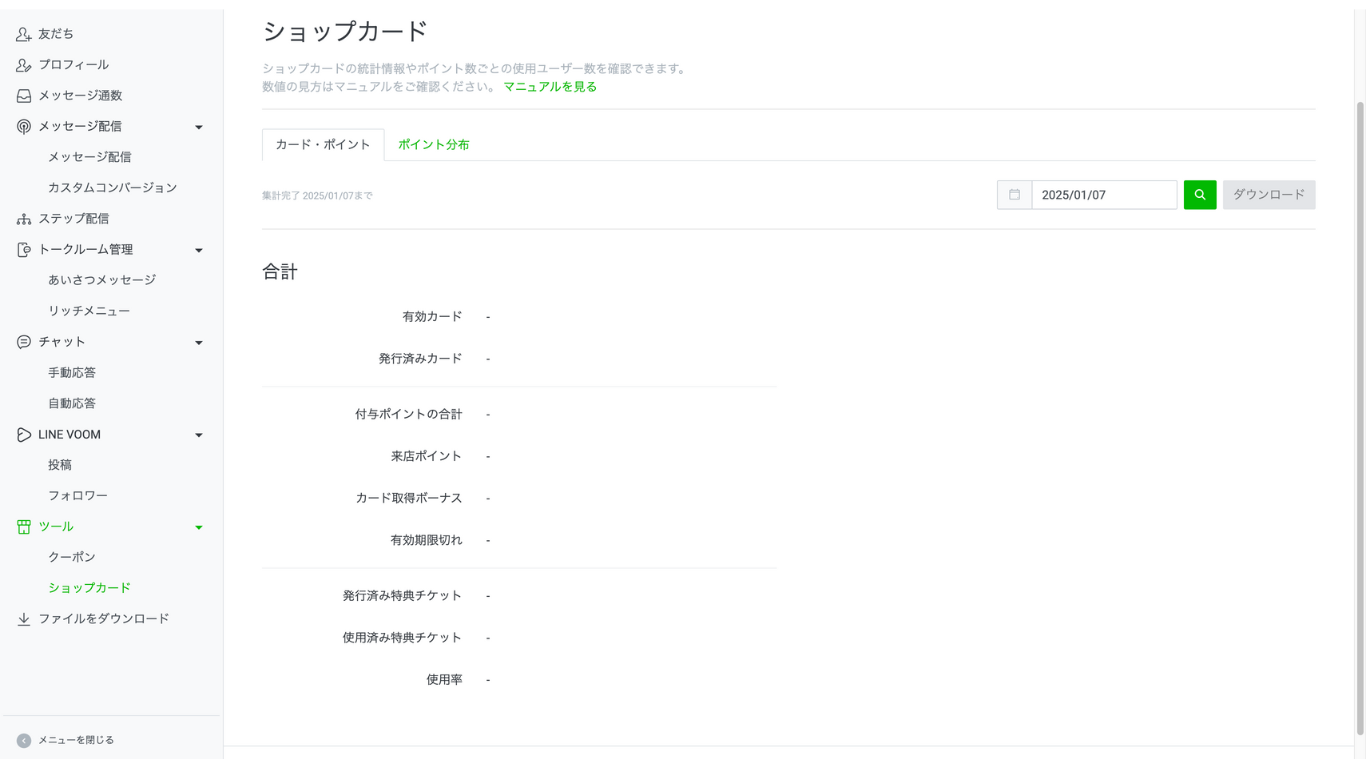
Task: Click the 合計 section heading
Action: coord(280,272)
